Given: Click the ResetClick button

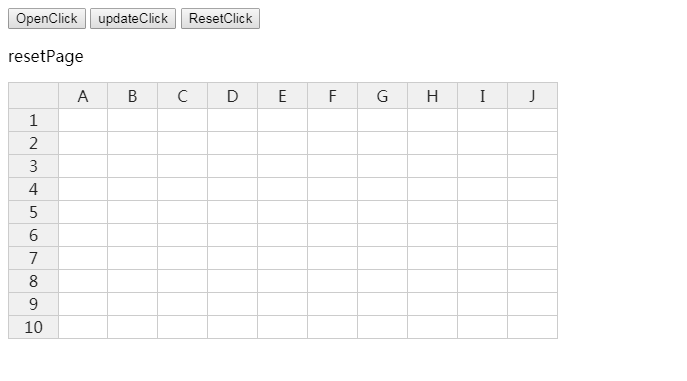Looking at the screenshot, I should coord(220,18).
